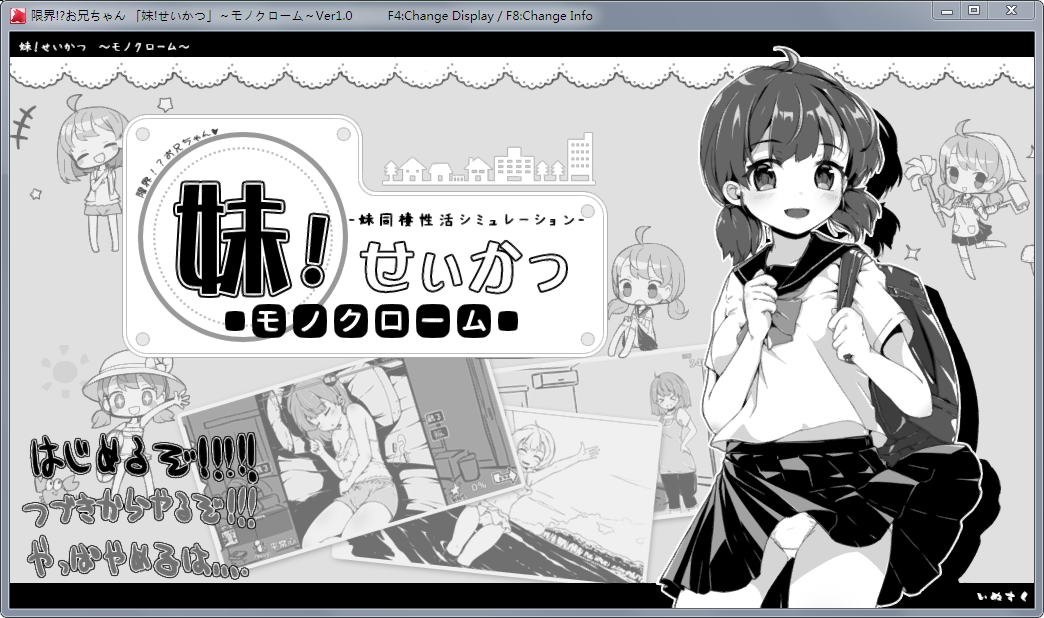Click the header text 妹!せいかつ ~モノクローム~
The width and height of the screenshot is (1044, 618).
pyautogui.click(x=105, y=46)
